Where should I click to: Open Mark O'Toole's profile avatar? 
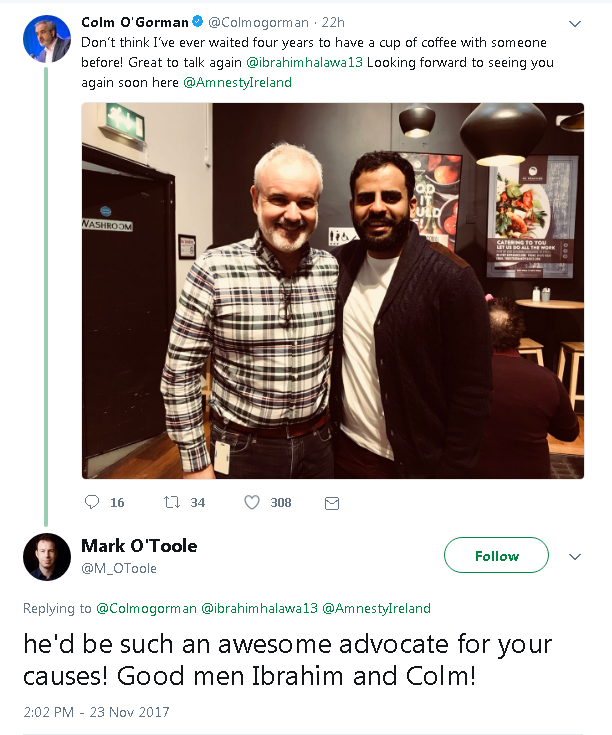pyautogui.click(x=46, y=557)
